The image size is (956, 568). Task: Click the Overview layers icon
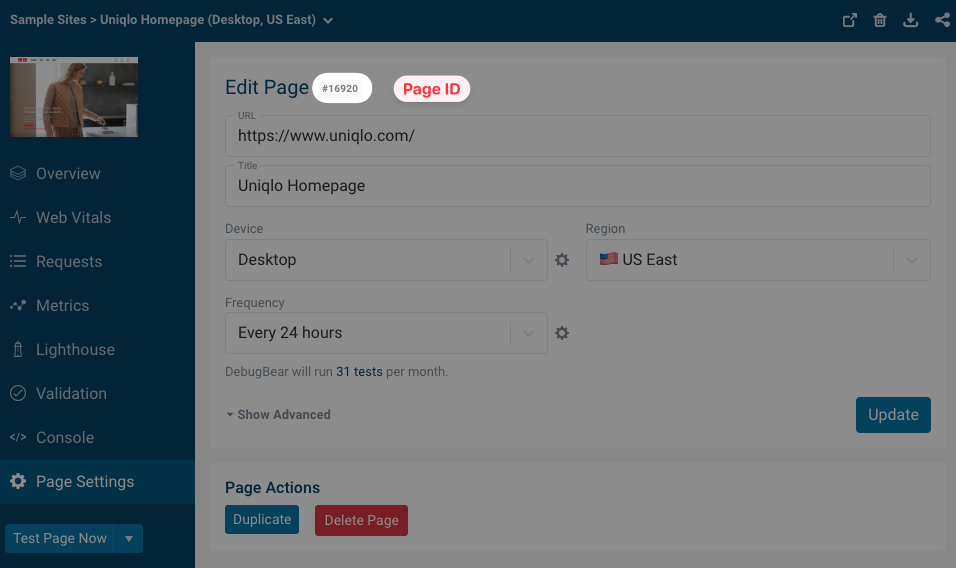tap(18, 174)
